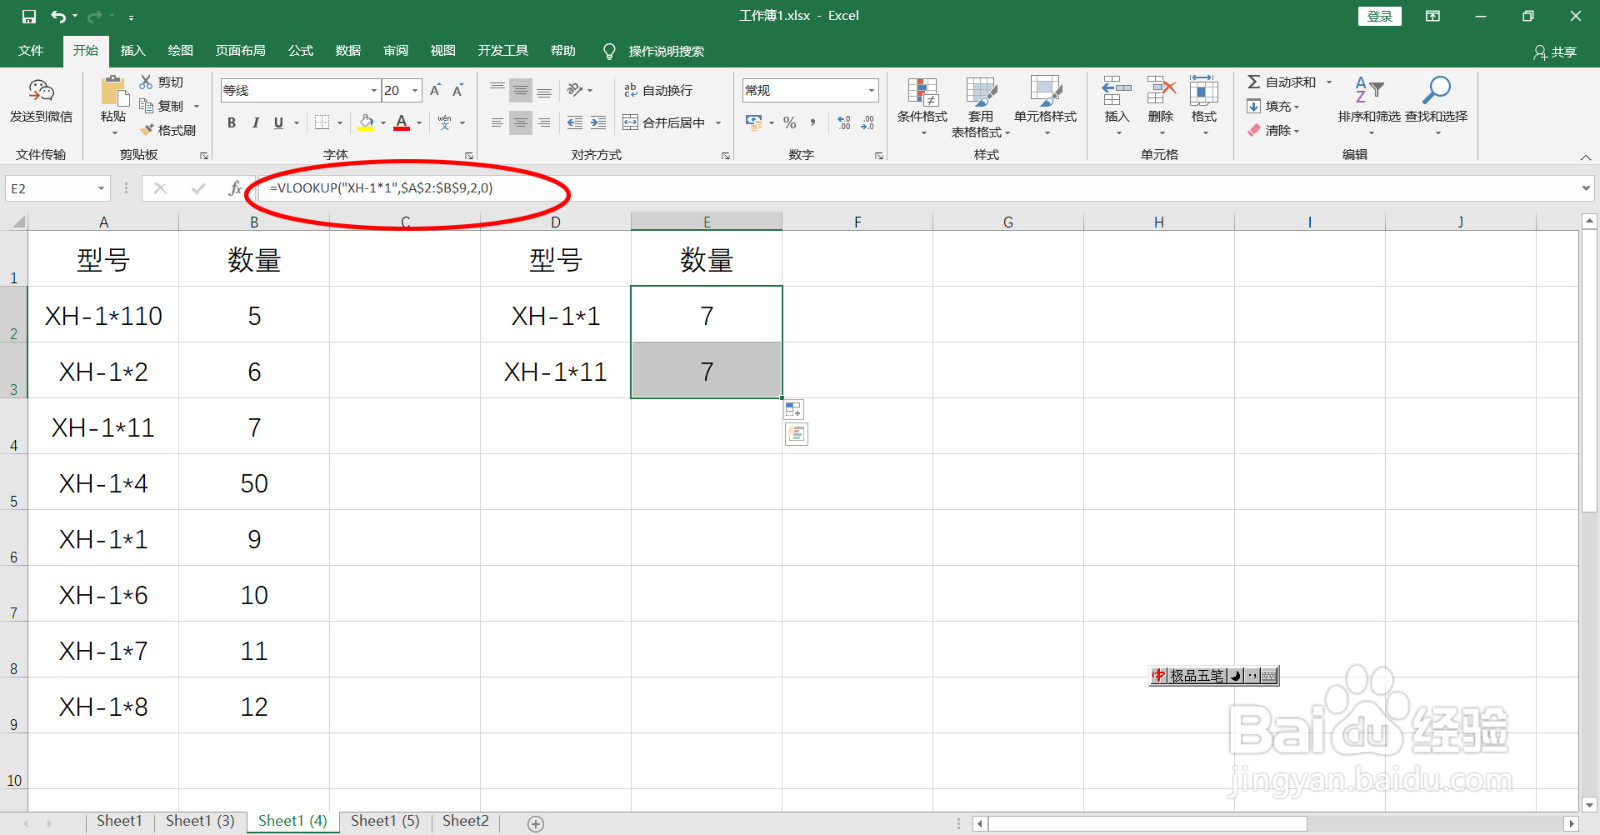Click the Decrease Indent icon

[x=575, y=122]
